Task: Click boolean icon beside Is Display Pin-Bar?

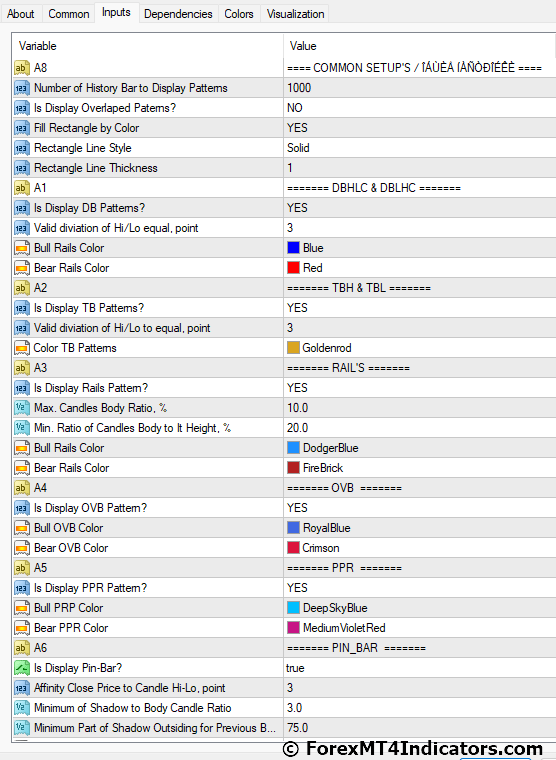Action: (21, 668)
